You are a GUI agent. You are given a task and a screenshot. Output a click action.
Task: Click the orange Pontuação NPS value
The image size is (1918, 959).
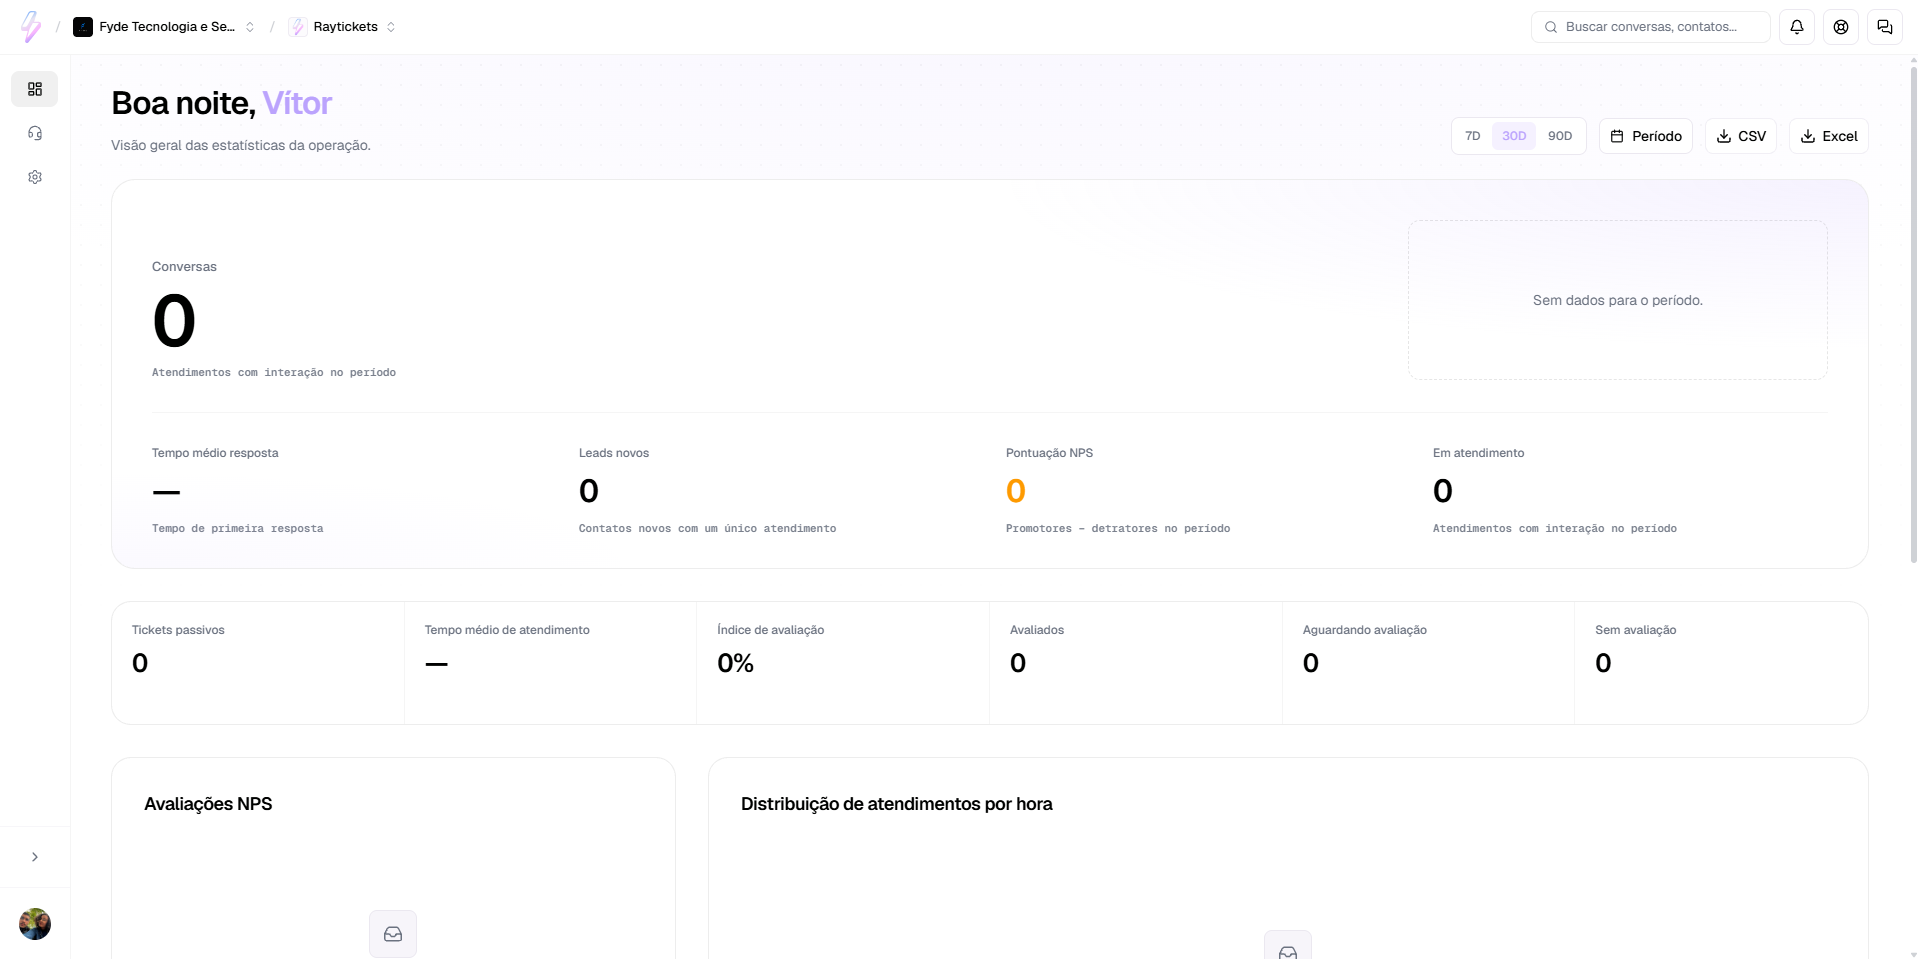1016,491
